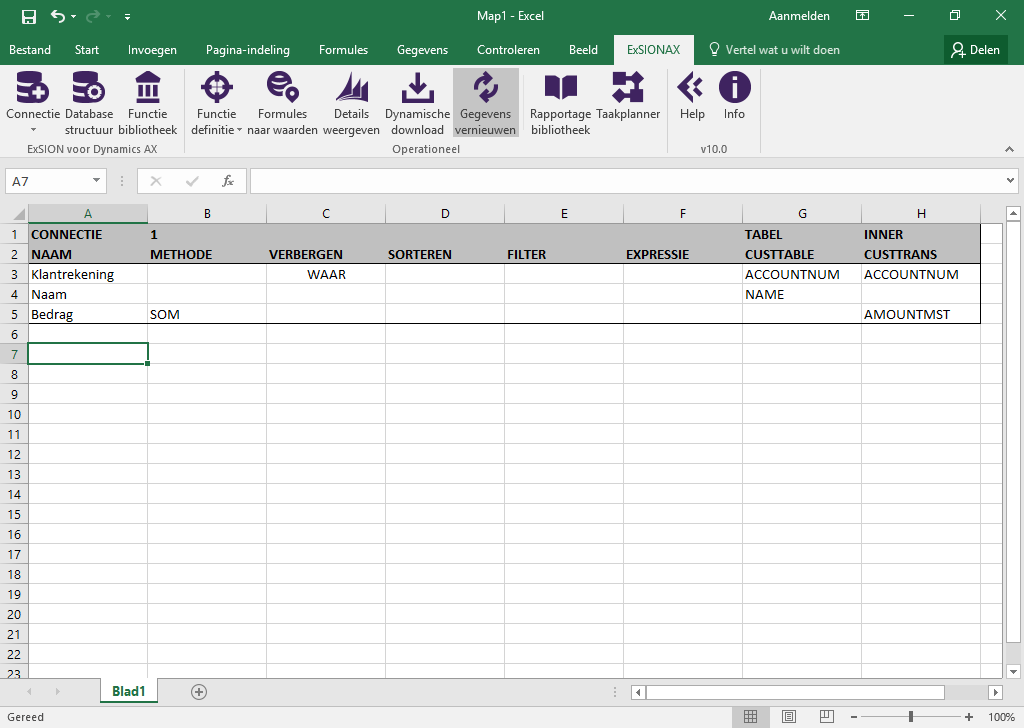
Task: Switch to Normal view in status bar
Action: pyautogui.click(x=750, y=717)
